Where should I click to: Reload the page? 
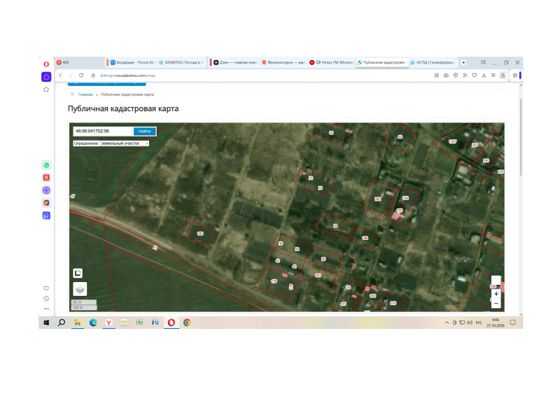point(81,75)
